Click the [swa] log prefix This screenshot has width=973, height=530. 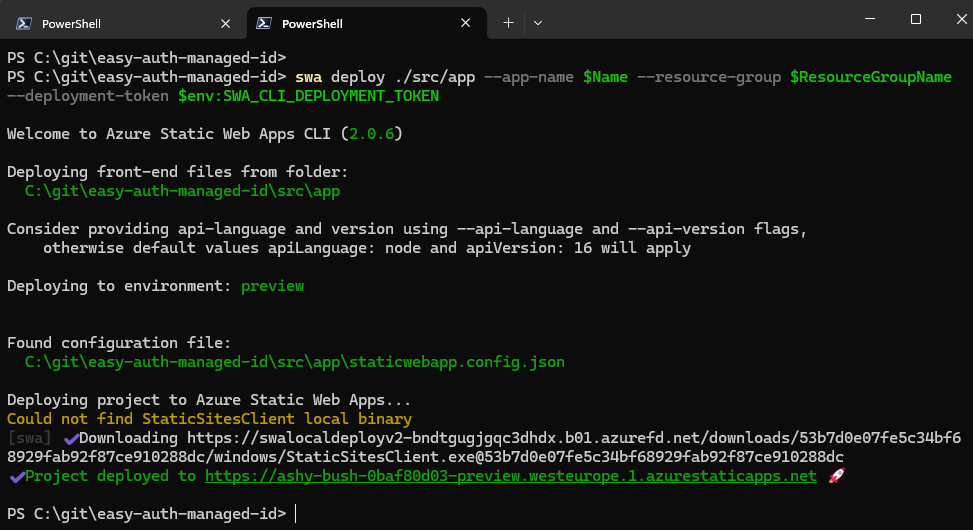[29, 438]
